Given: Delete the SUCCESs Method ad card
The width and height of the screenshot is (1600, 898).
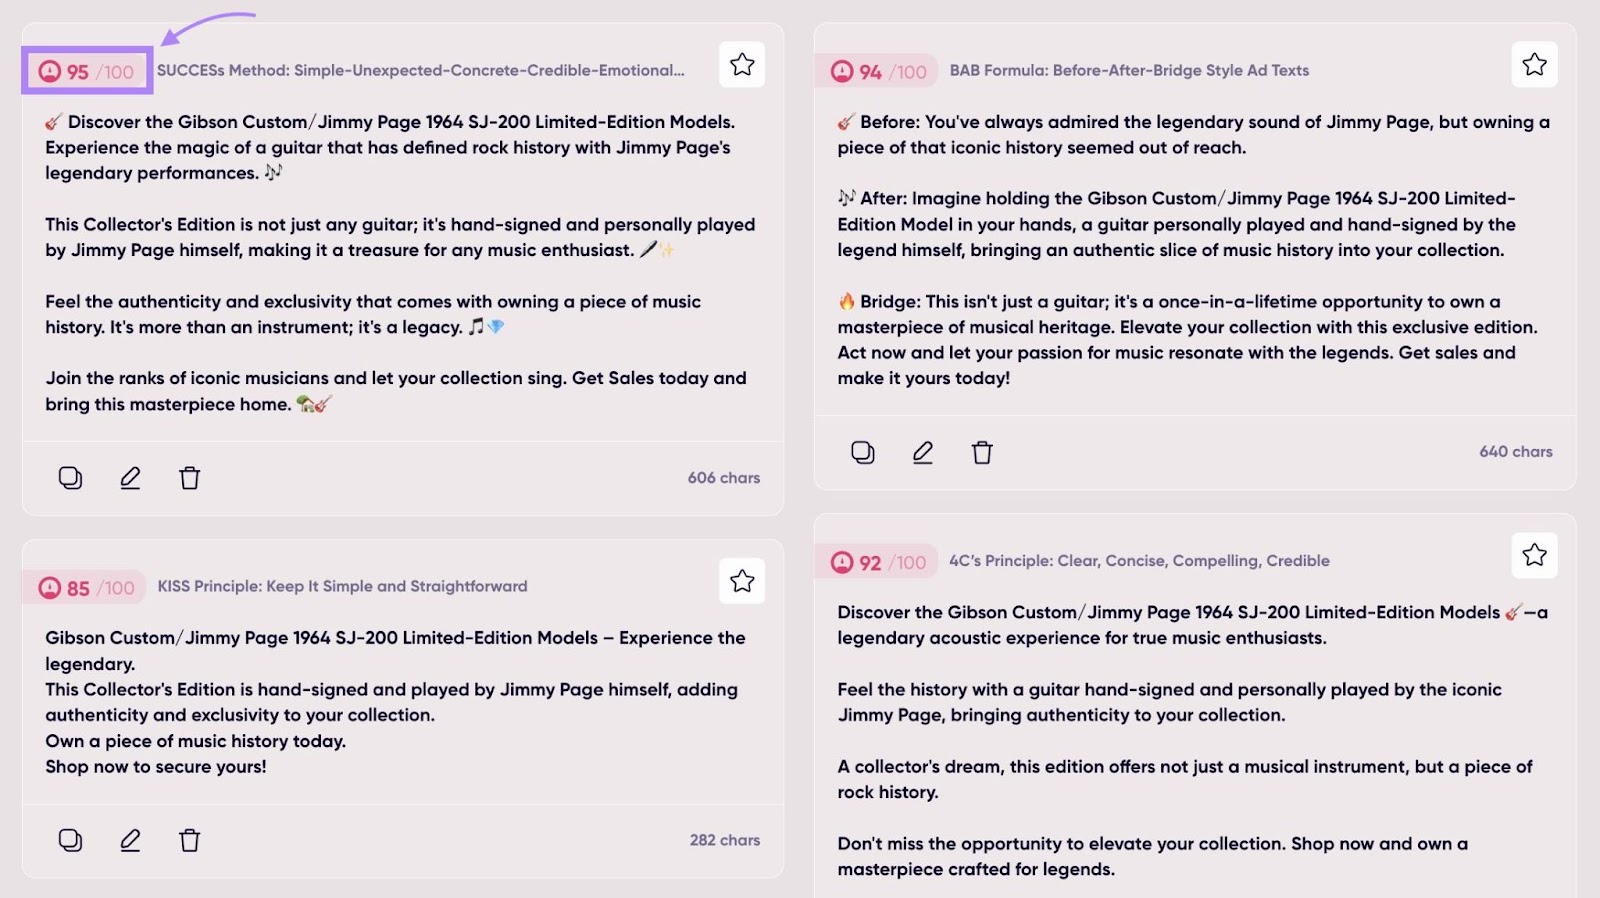Looking at the screenshot, I should coord(189,478).
